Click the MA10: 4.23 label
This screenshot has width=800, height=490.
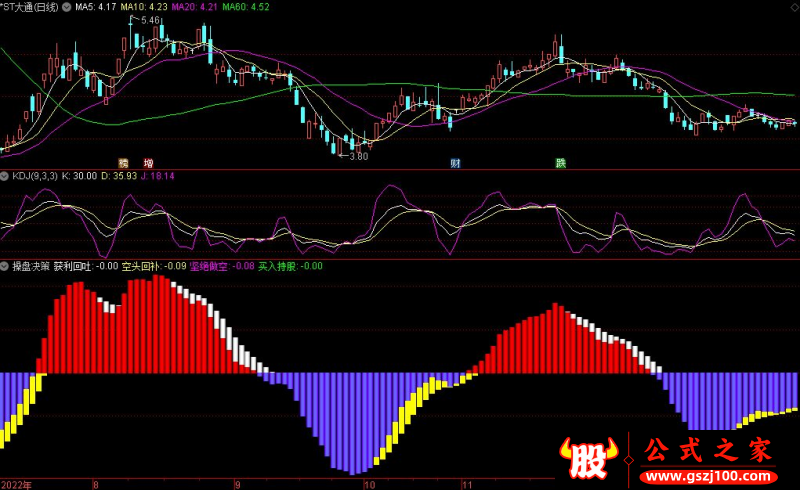pyautogui.click(x=144, y=7)
